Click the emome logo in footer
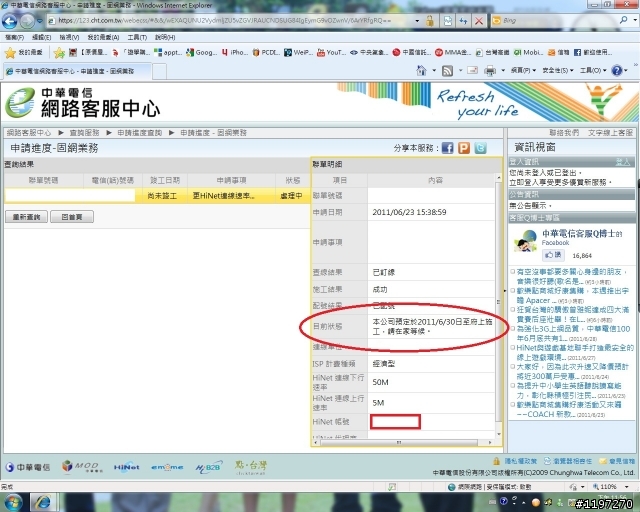Screen dimensions: 640x512 (x=167, y=467)
